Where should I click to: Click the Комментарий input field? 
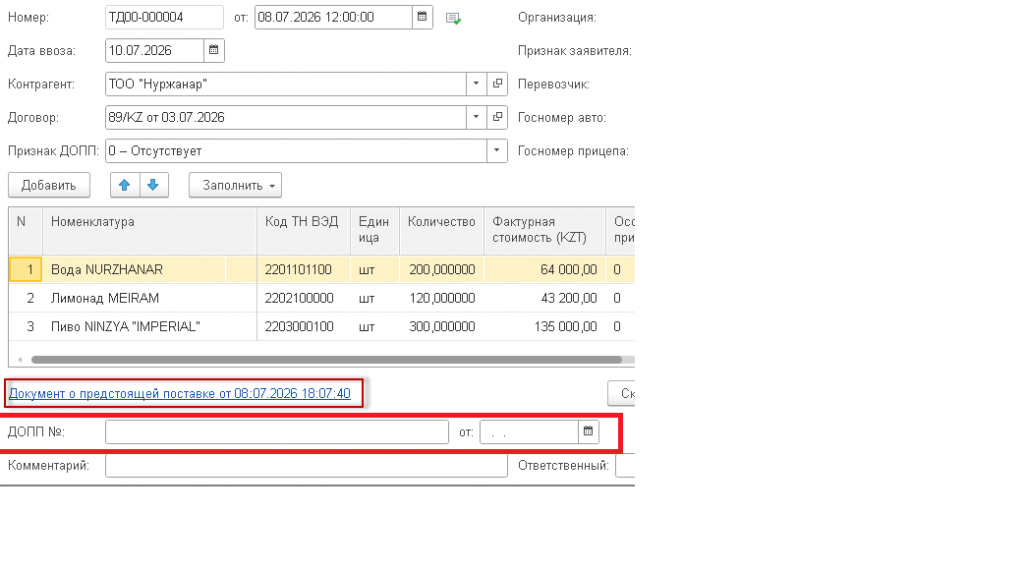306,465
